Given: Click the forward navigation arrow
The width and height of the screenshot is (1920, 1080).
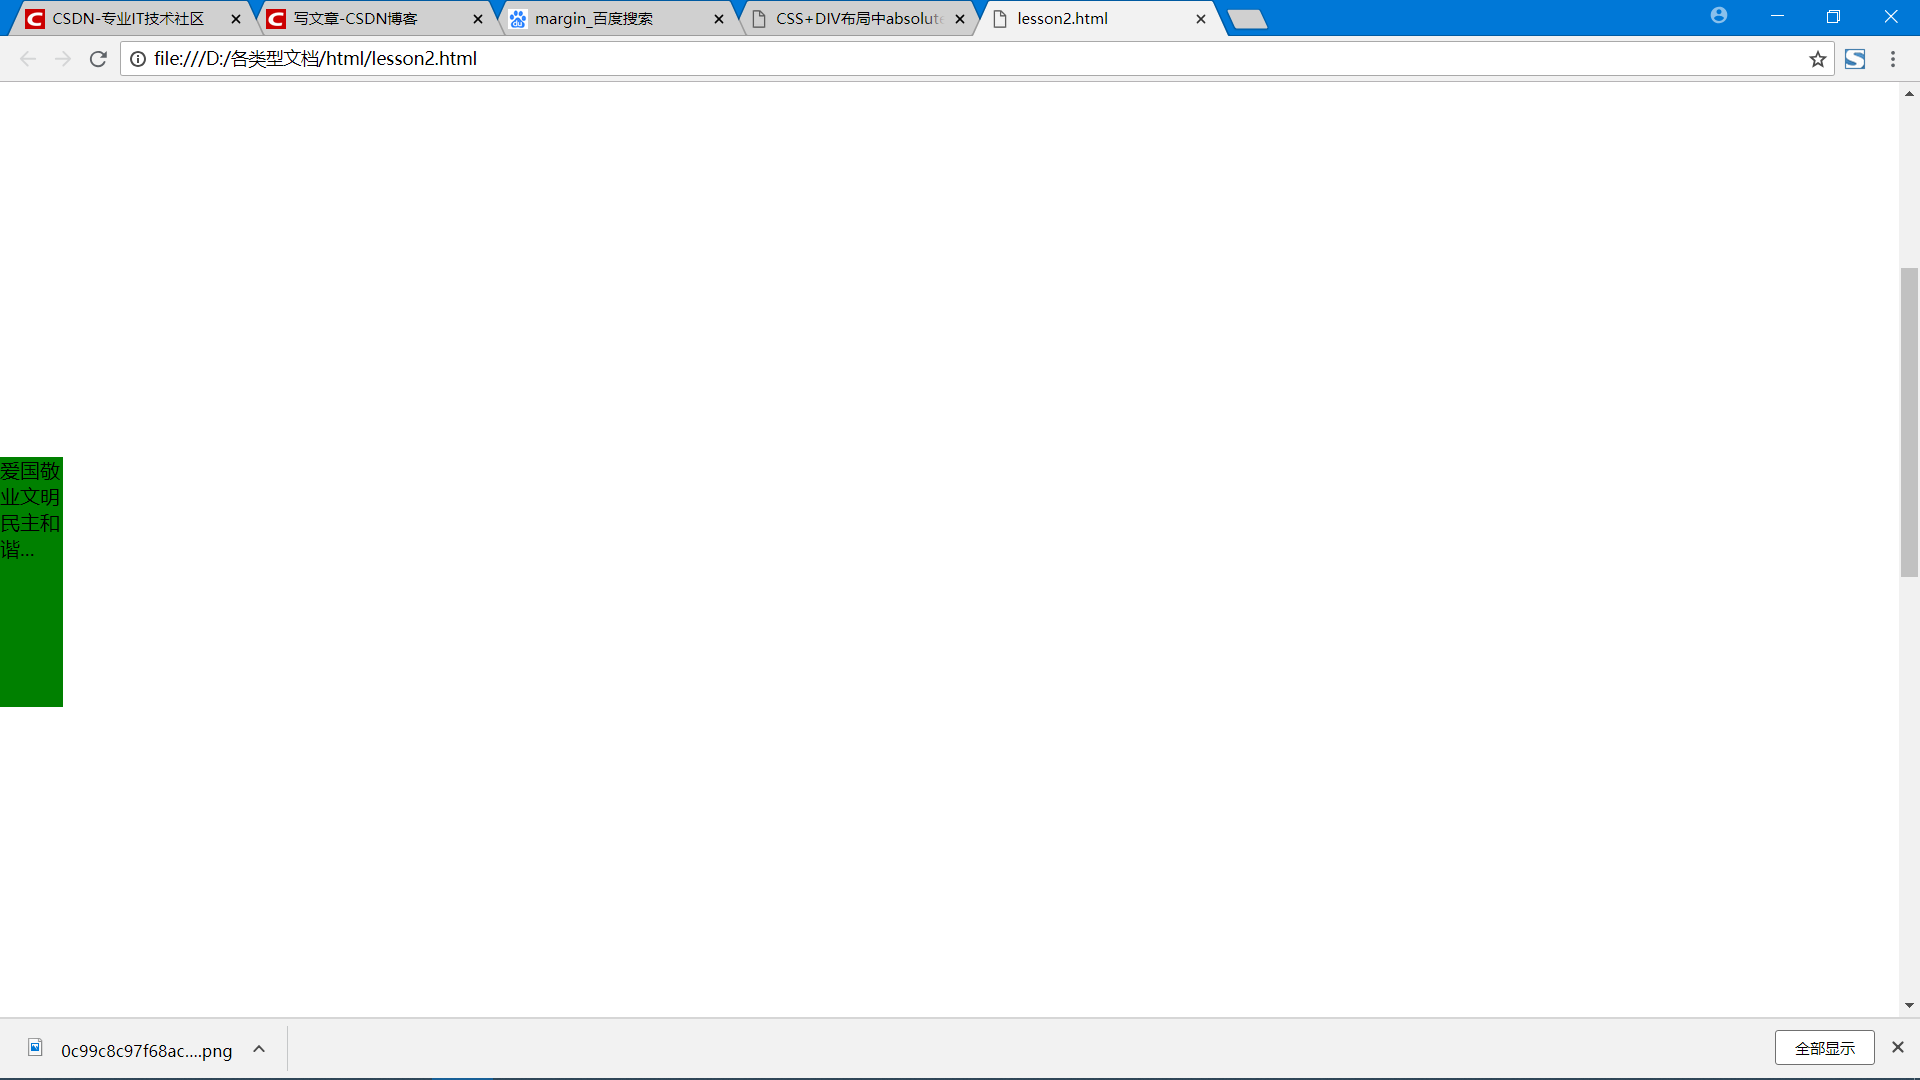Looking at the screenshot, I should click(63, 59).
